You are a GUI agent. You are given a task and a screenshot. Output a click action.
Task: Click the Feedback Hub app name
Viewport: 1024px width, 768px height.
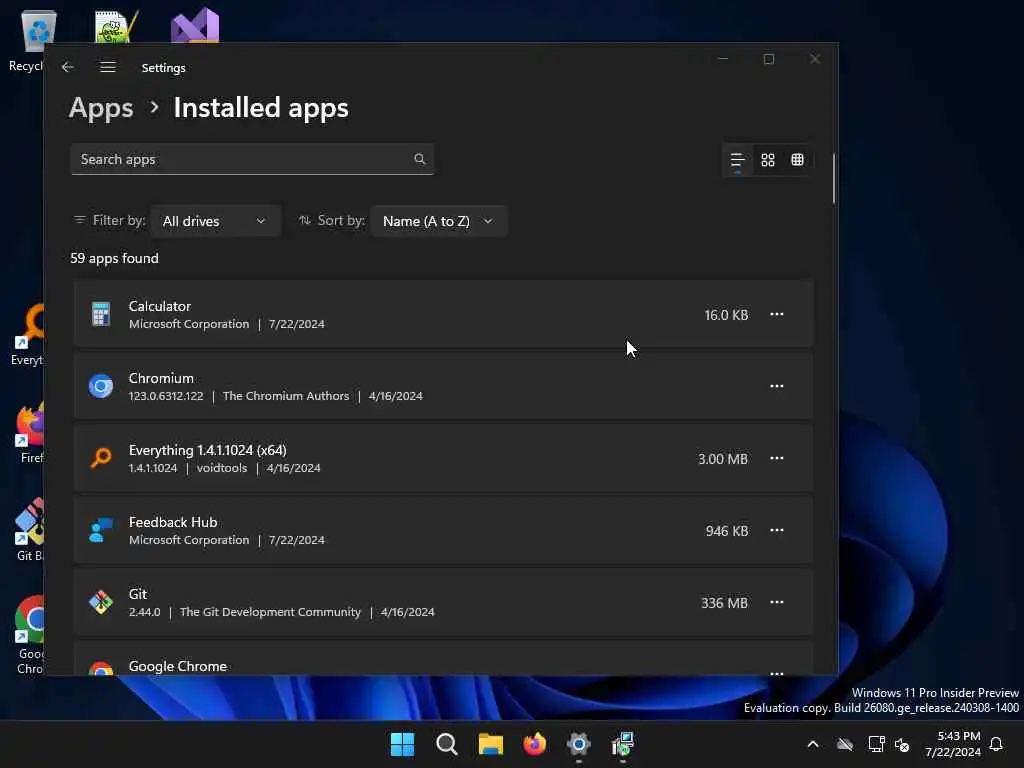173,522
